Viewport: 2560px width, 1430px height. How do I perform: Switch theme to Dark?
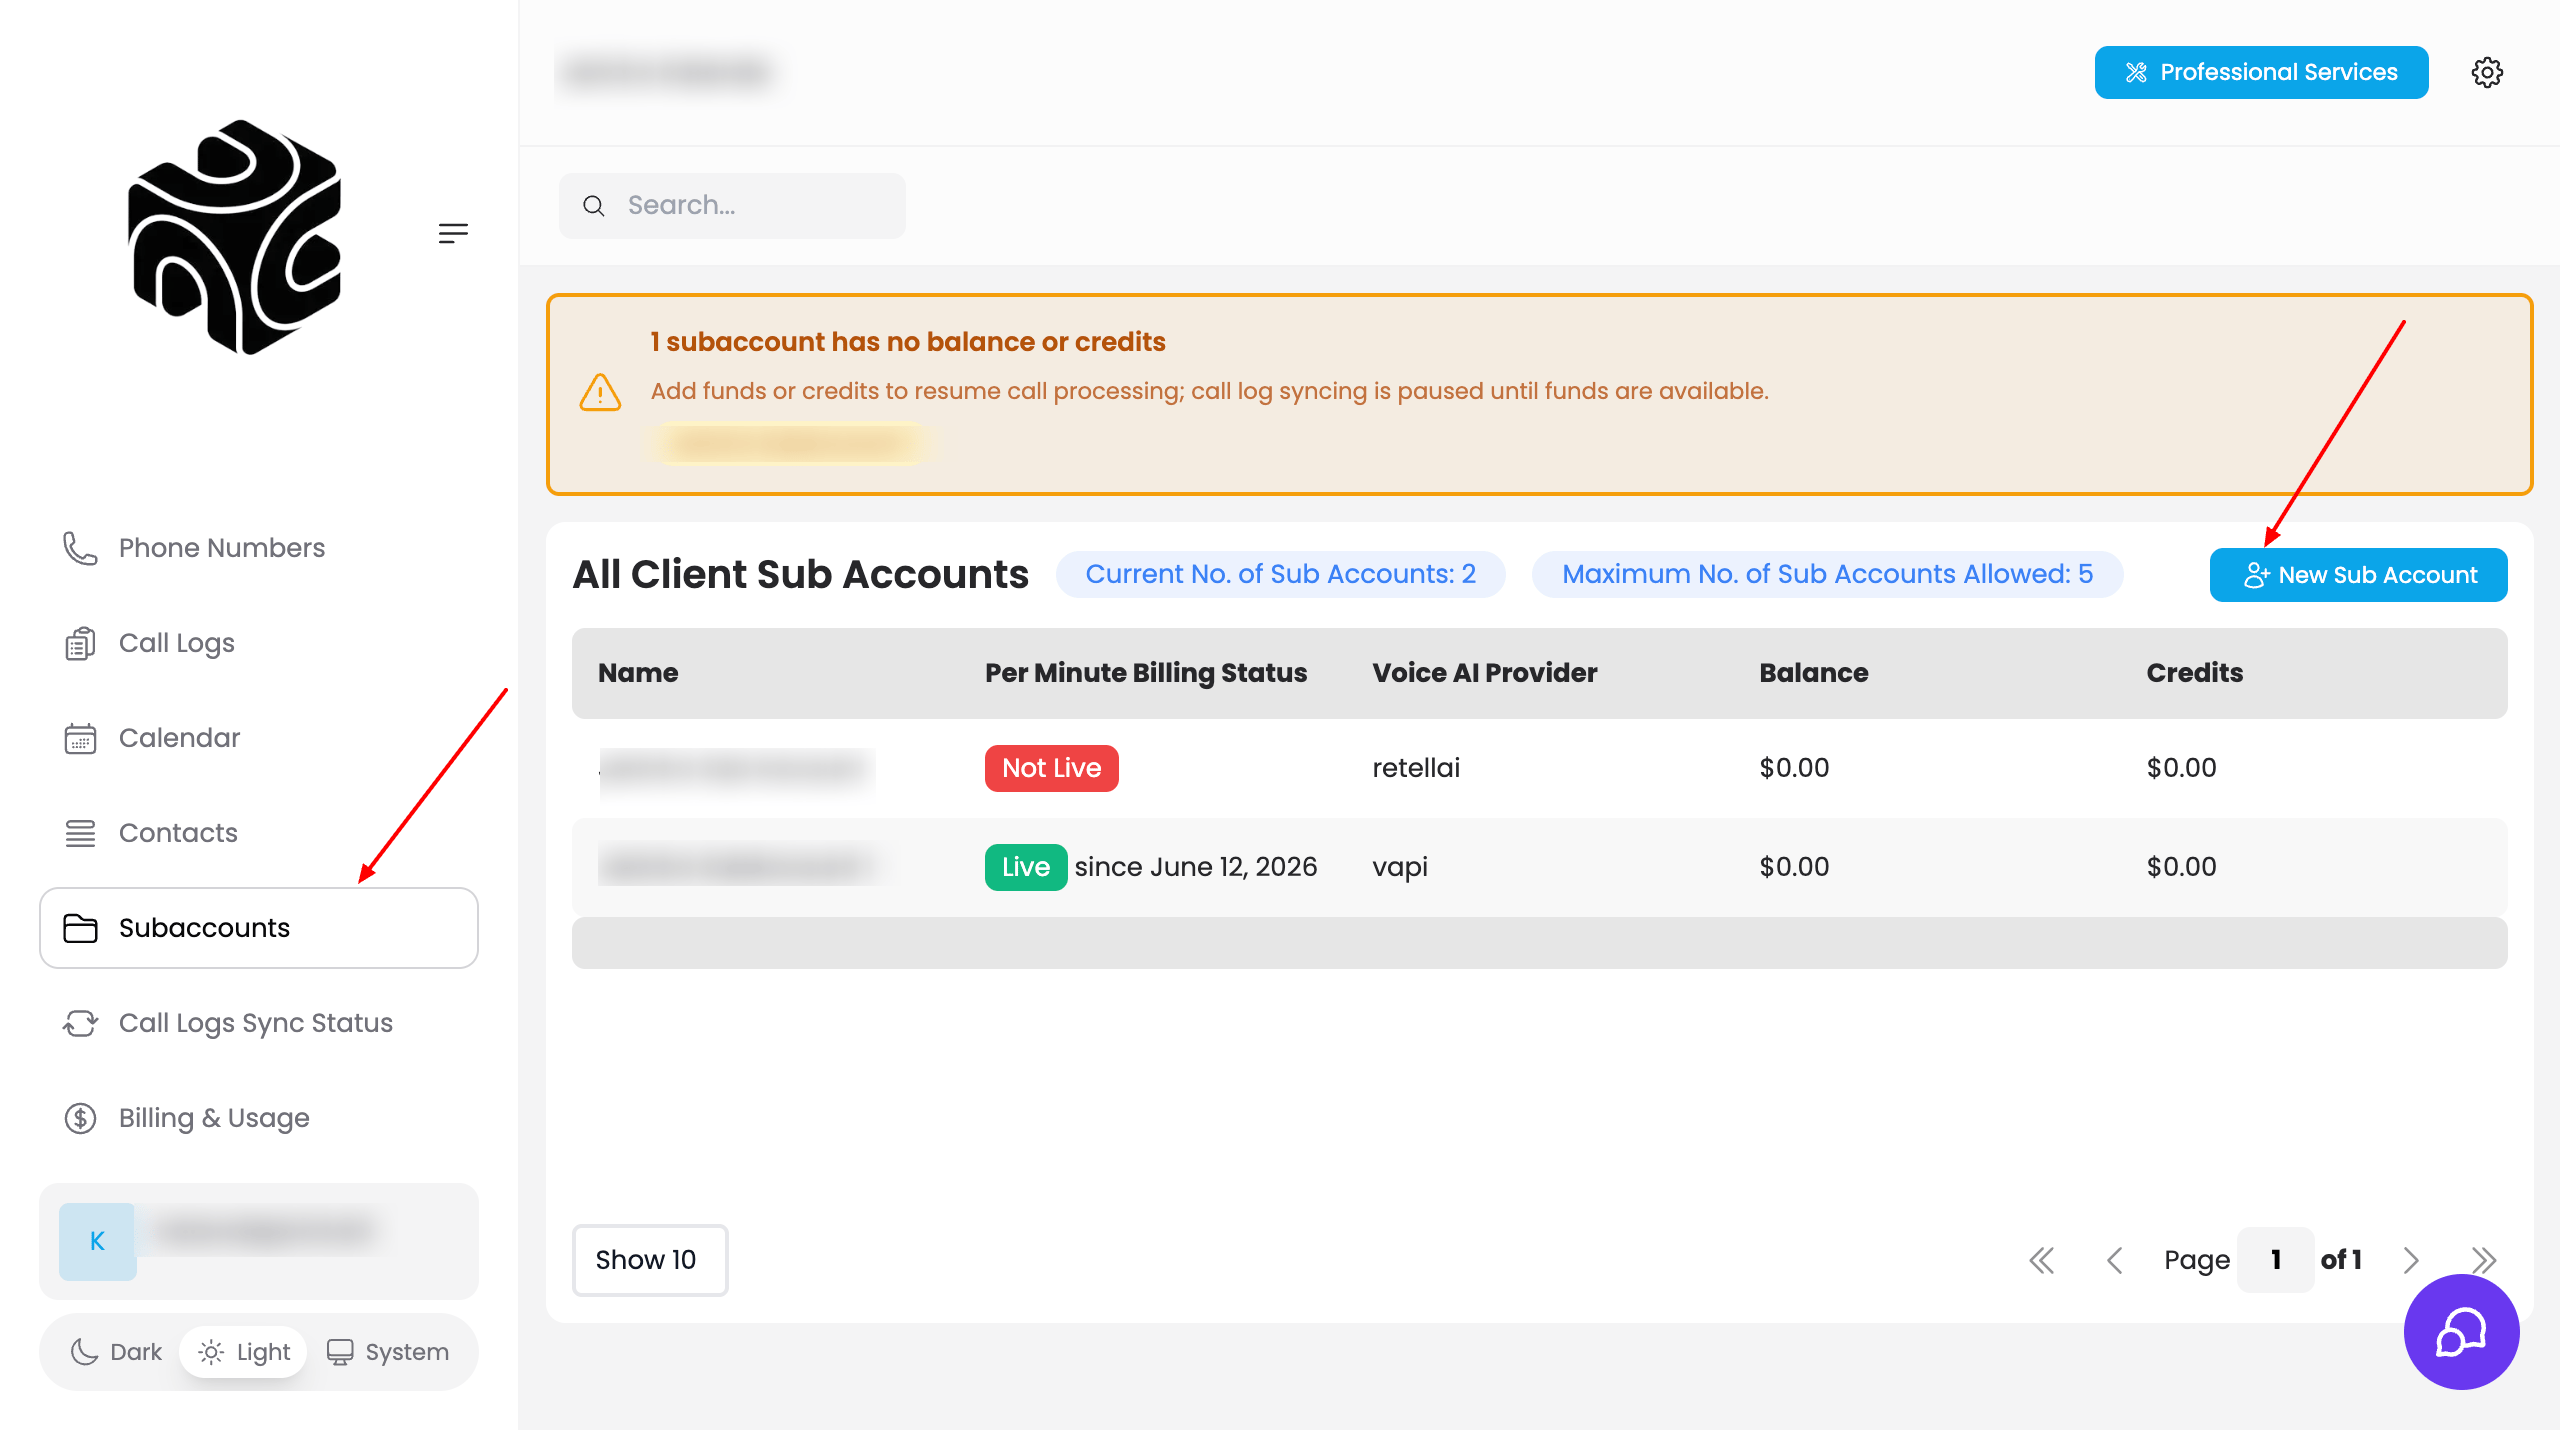coord(116,1352)
